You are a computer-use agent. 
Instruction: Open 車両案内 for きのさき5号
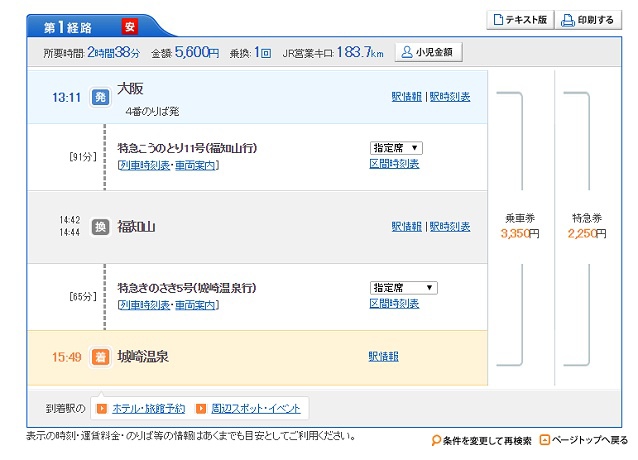click(x=195, y=305)
